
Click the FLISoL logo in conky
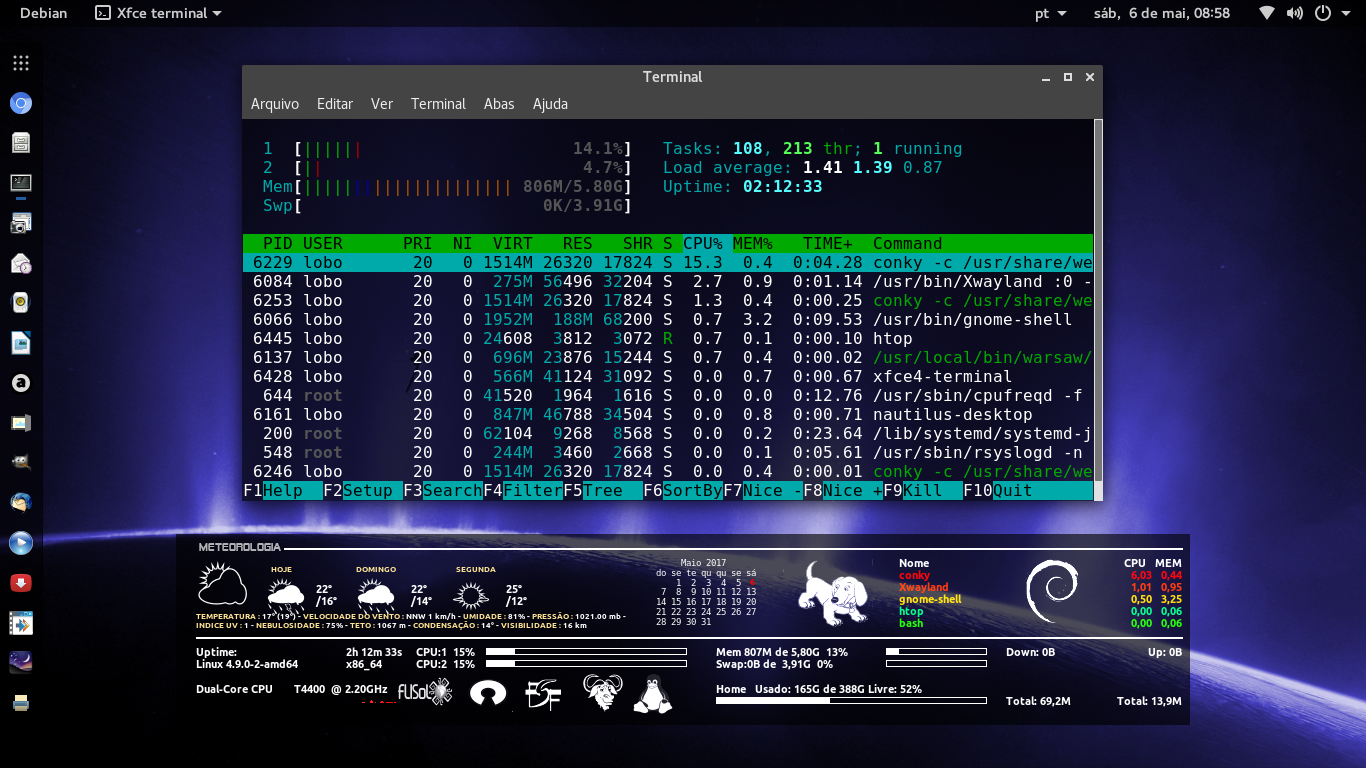pyautogui.click(x=426, y=691)
